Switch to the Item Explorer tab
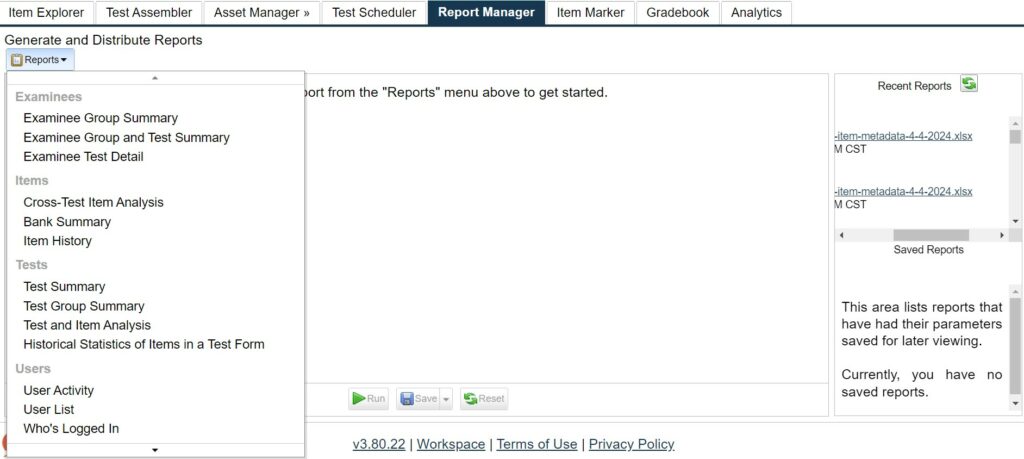The width and height of the screenshot is (1024, 459). (46, 12)
